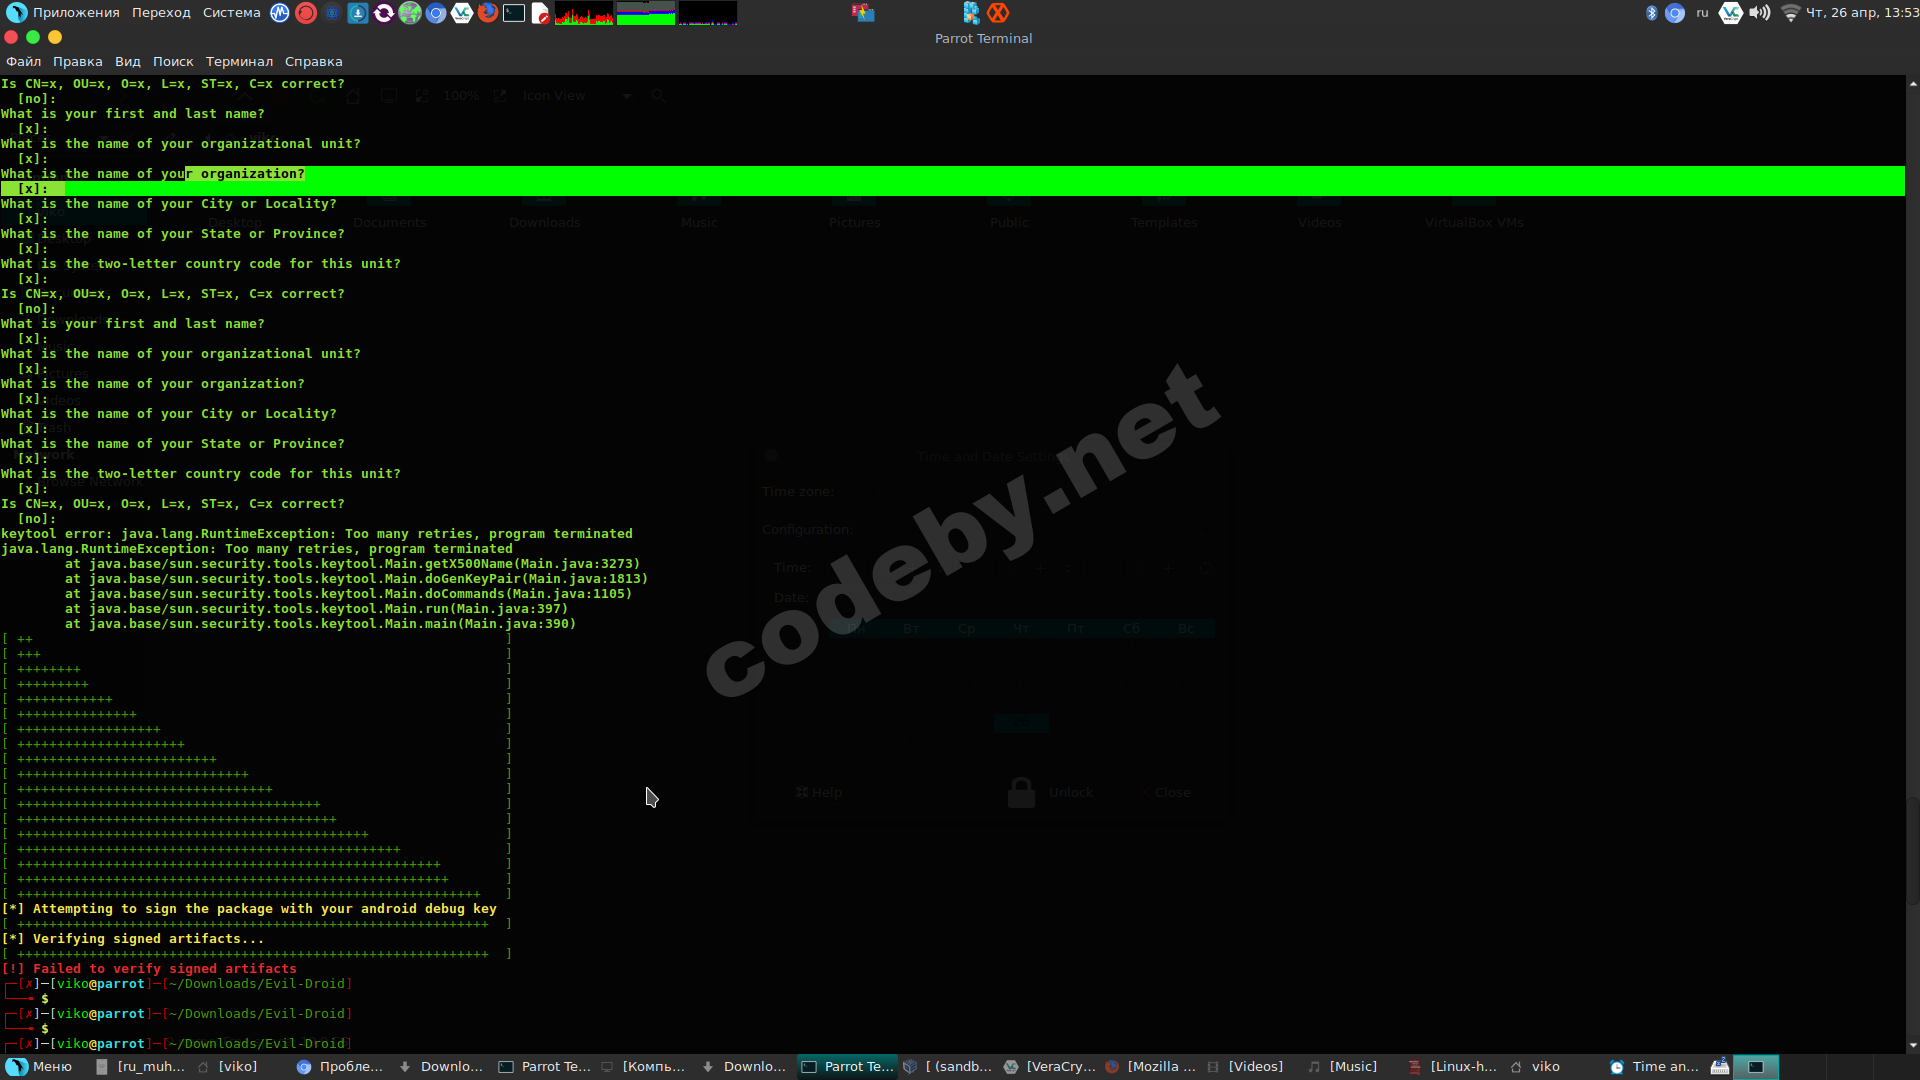Open the Chromium icon in system tray

click(x=1675, y=13)
